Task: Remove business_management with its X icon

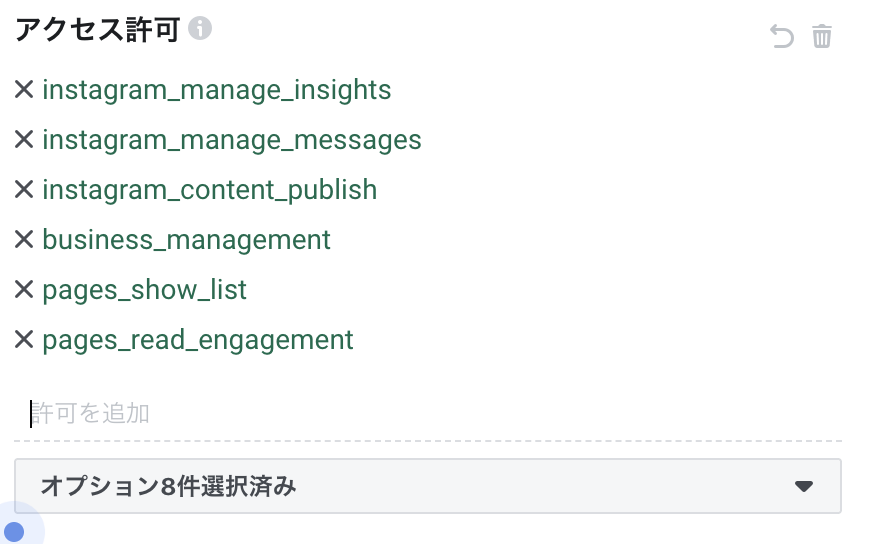Action: pos(24,239)
